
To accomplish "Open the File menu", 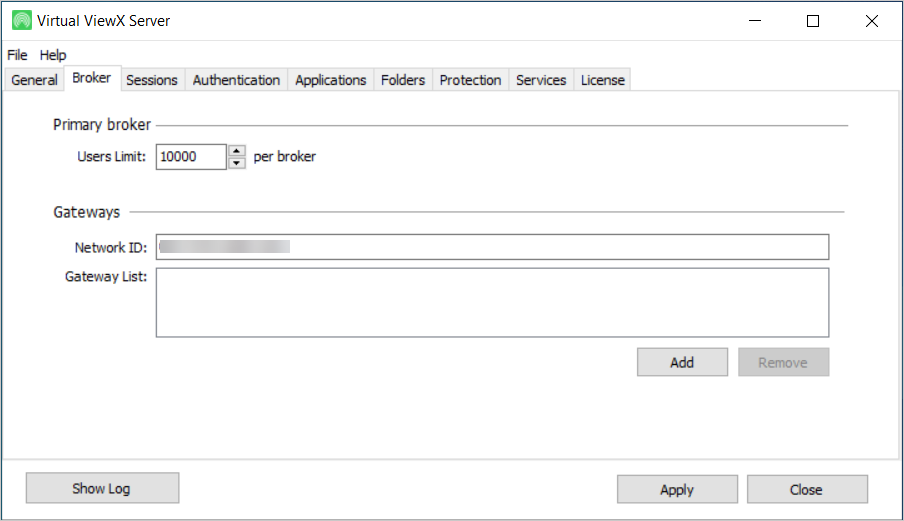I will [x=17, y=55].
